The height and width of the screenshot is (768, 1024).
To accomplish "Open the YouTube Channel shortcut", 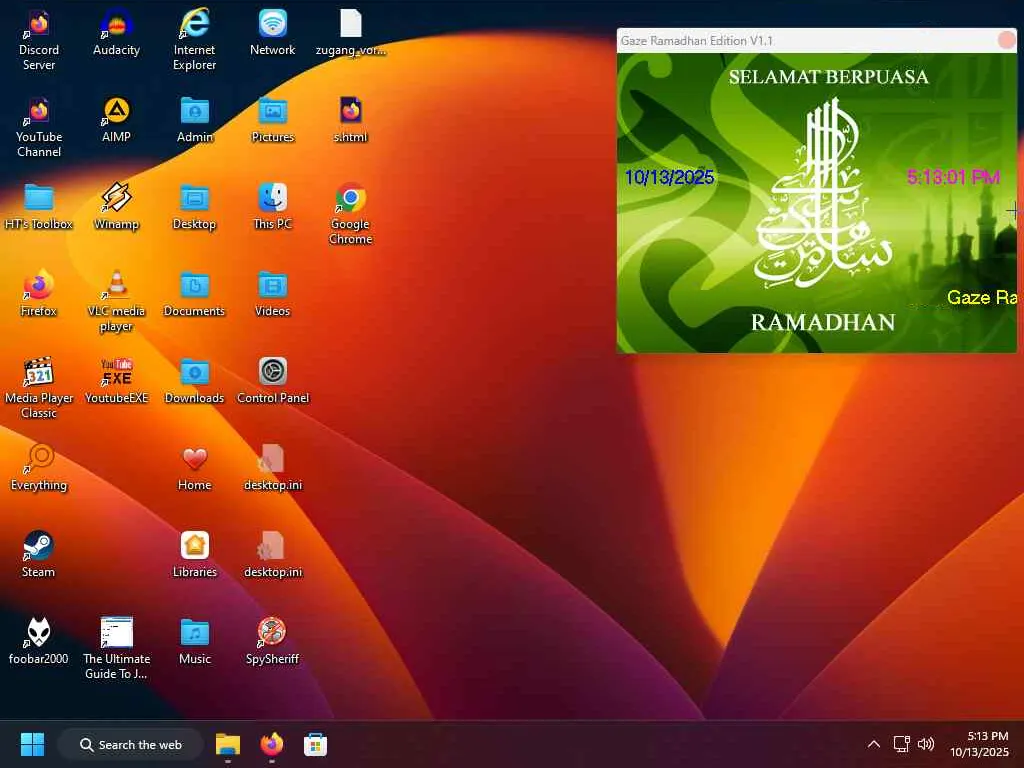I will coord(39,127).
